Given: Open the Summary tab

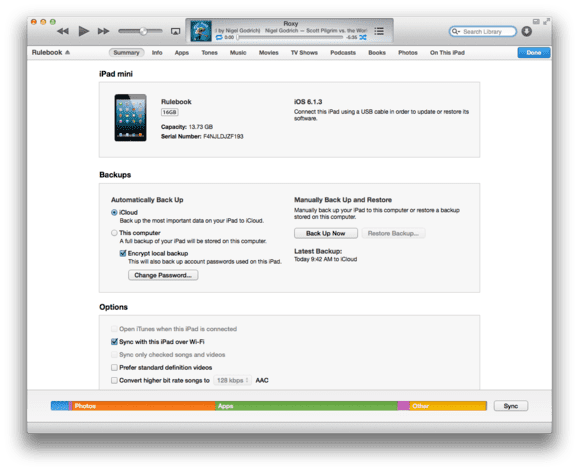Looking at the screenshot, I should coord(126,52).
